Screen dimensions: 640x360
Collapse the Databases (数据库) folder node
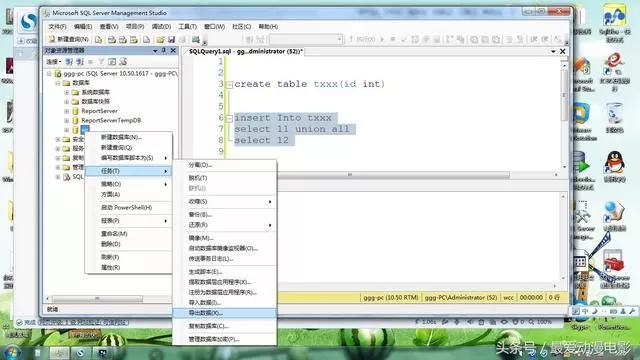click(x=58, y=83)
